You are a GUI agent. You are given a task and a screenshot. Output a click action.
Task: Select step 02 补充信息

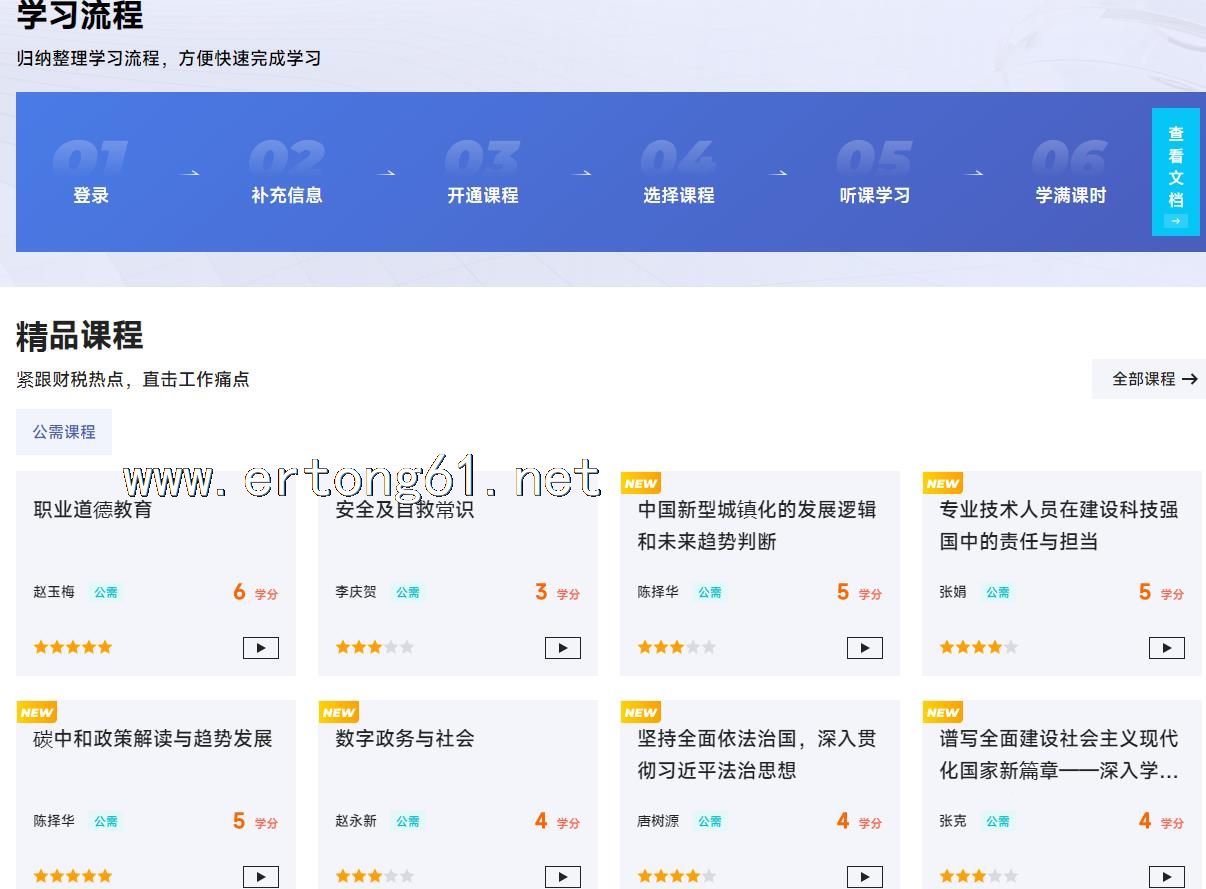287,195
